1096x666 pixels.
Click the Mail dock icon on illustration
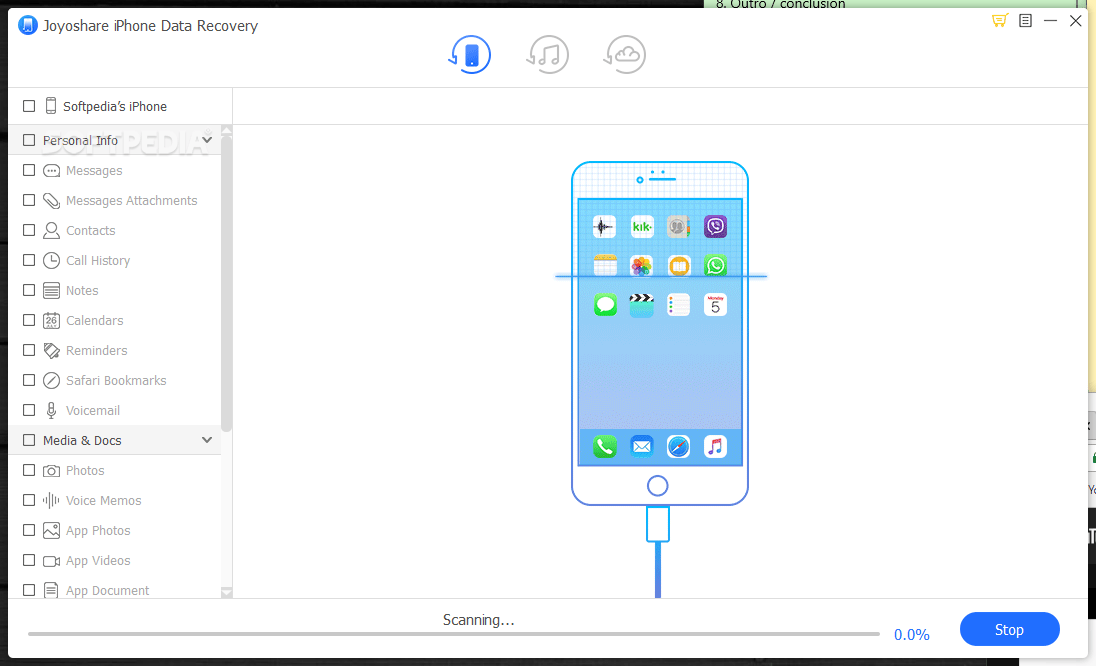(642, 447)
